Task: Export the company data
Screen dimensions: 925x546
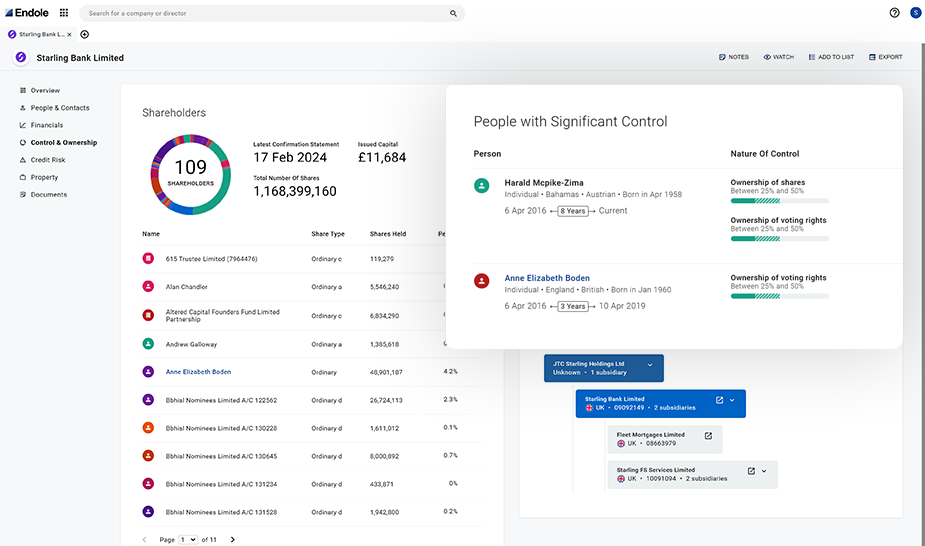Action: pyautogui.click(x=885, y=57)
